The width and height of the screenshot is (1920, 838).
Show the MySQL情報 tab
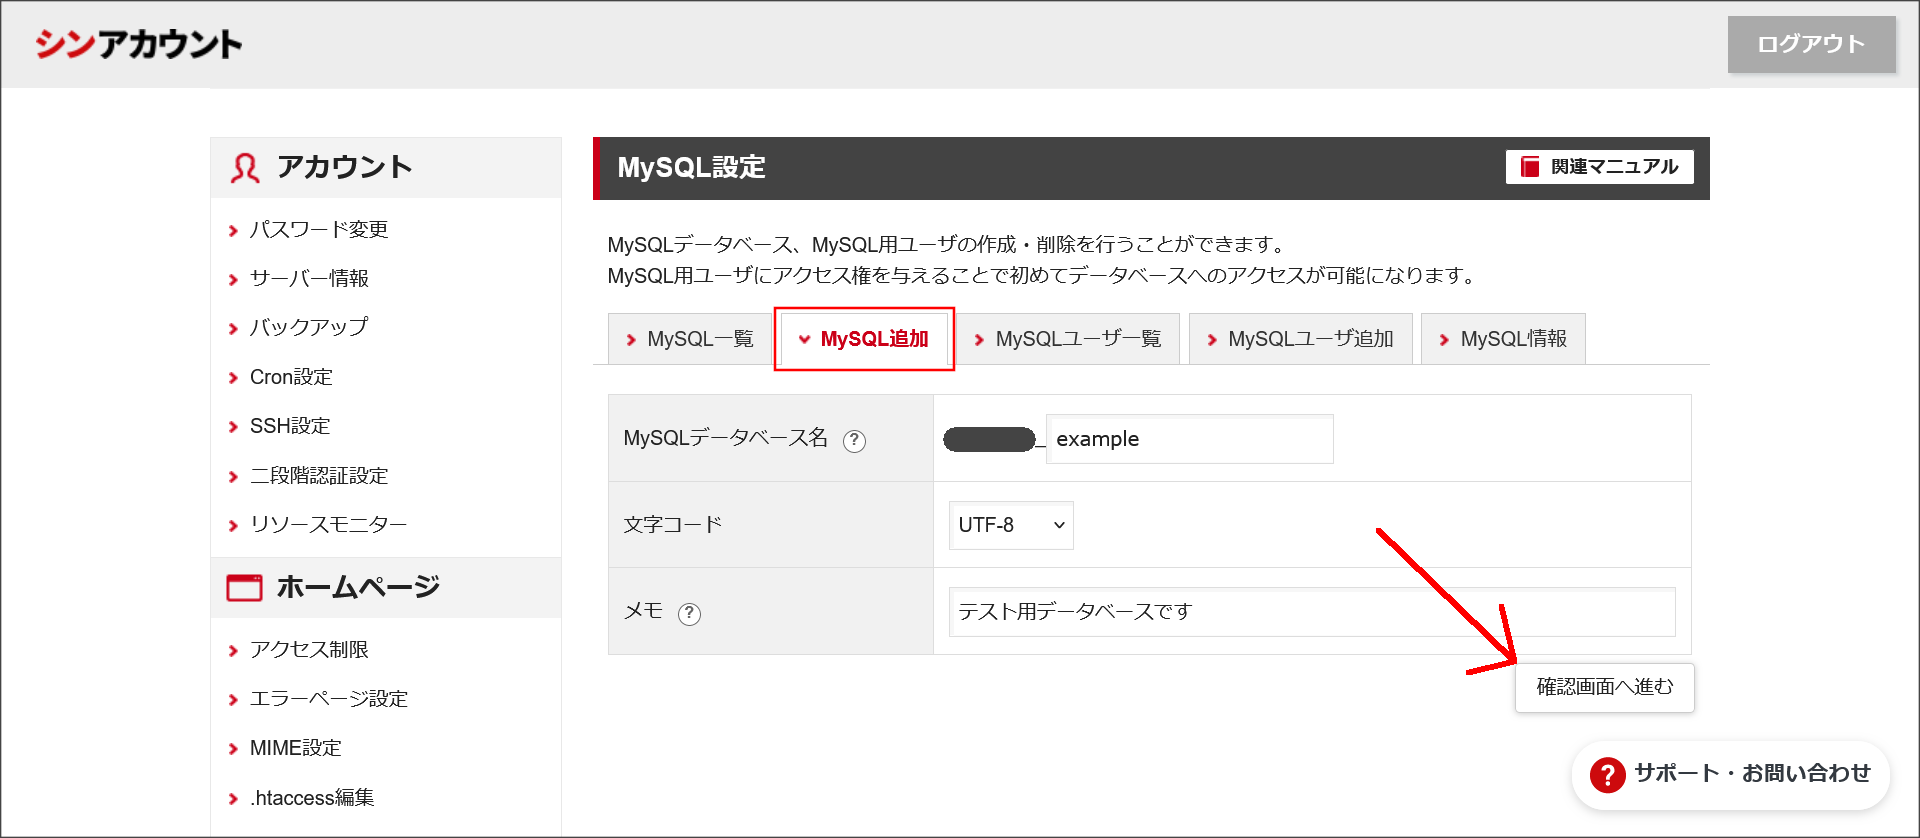pyautogui.click(x=1503, y=339)
